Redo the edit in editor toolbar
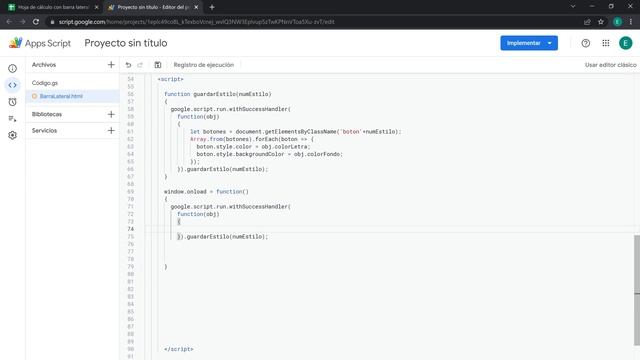Image resolution: width=640 pixels, height=360 pixels. click(x=140, y=65)
